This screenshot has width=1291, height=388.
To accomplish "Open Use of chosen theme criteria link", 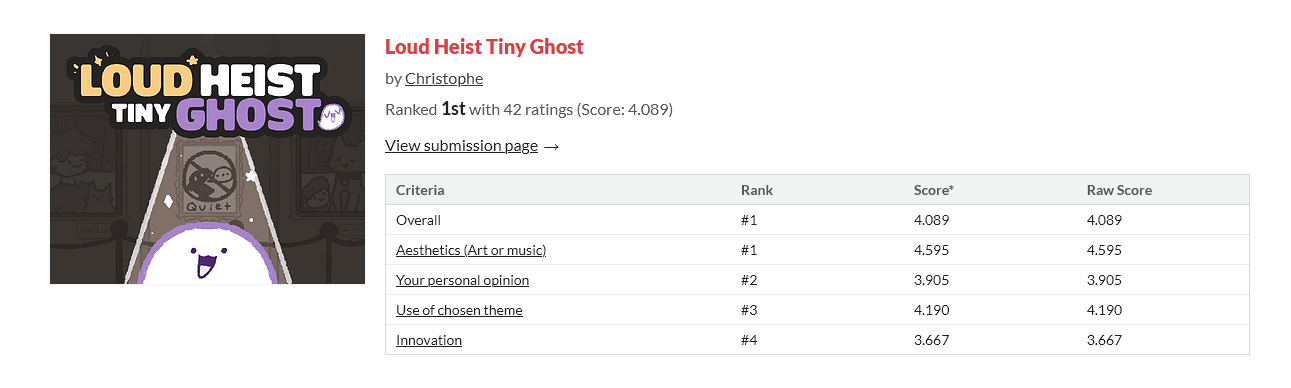I will click(459, 310).
